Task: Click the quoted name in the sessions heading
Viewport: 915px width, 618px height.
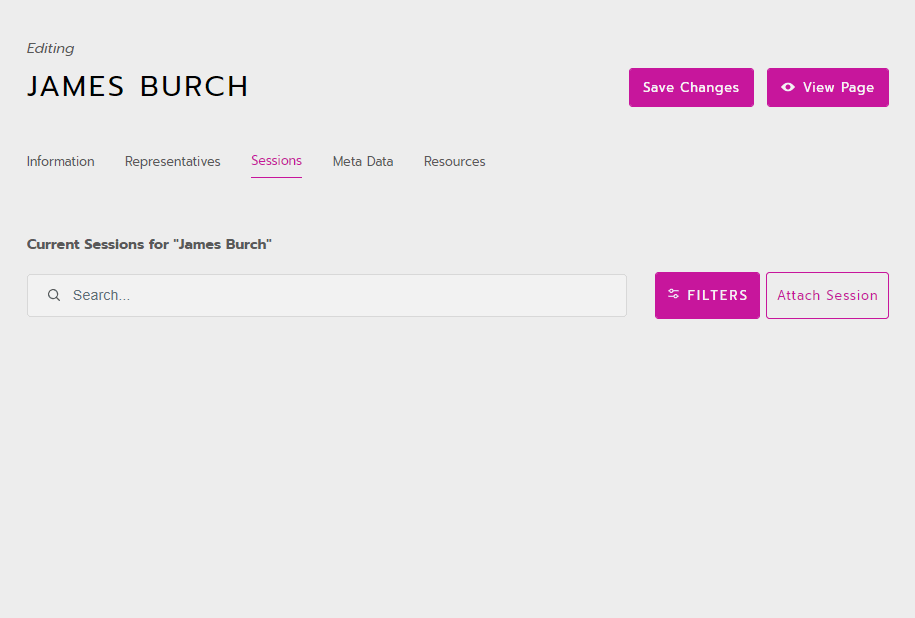Action: pos(222,244)
